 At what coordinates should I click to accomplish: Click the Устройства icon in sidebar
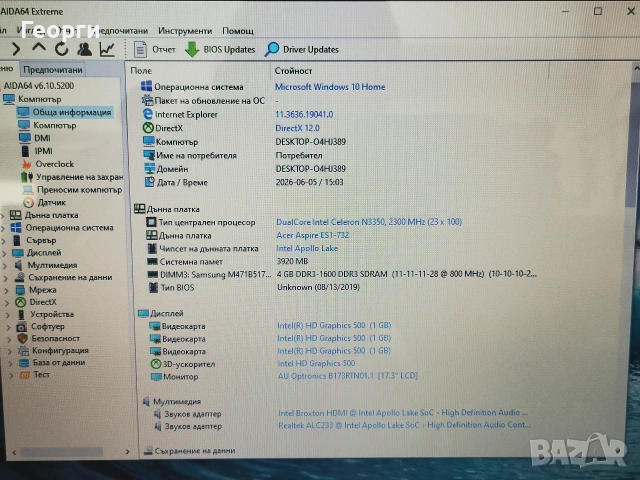click(x=21, y=314)
